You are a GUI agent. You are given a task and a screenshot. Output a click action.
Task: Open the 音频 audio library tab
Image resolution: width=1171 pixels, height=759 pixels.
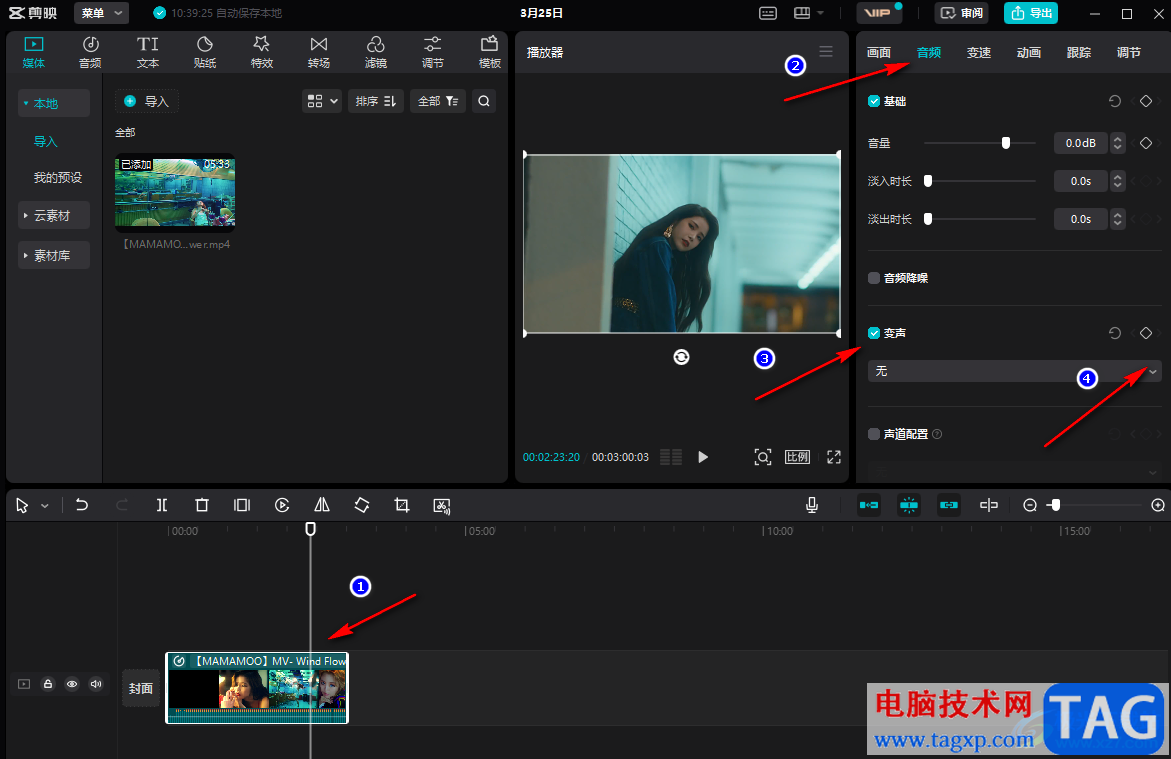(90, 52)
